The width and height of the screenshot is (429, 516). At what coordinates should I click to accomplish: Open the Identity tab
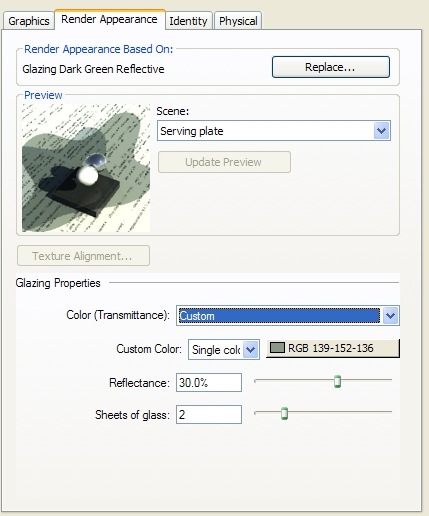188,21
